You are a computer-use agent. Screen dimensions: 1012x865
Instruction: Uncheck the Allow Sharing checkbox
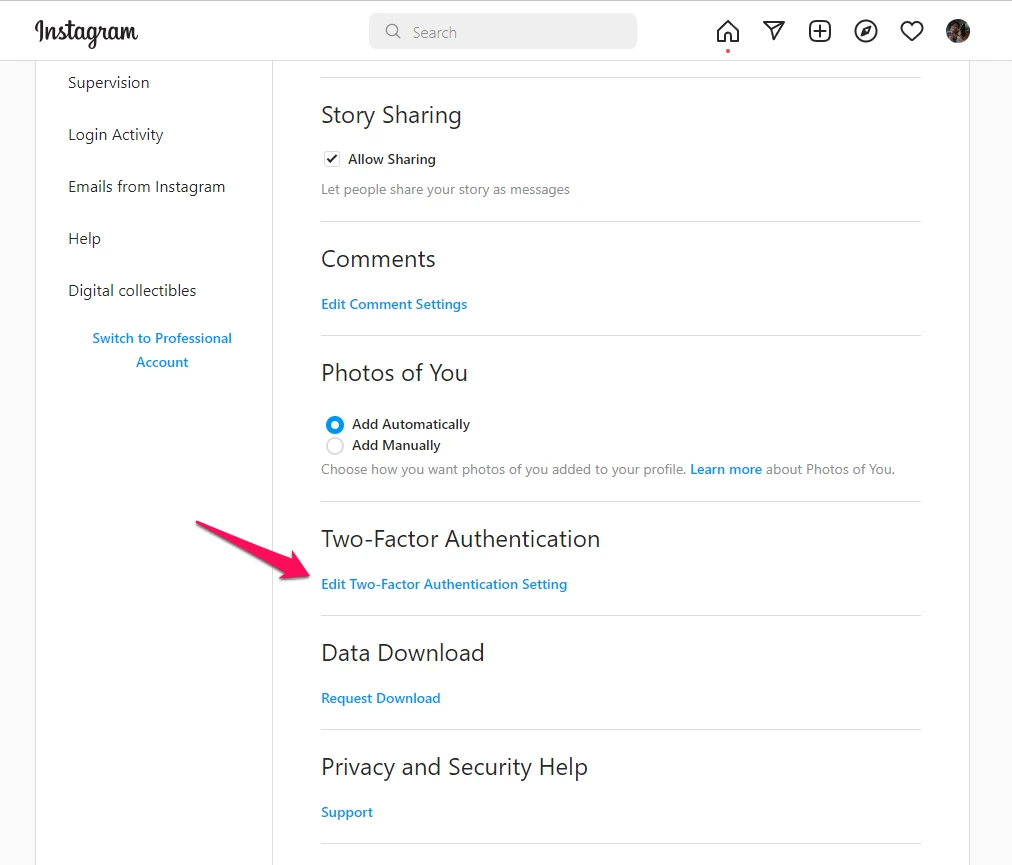(332, 159)
